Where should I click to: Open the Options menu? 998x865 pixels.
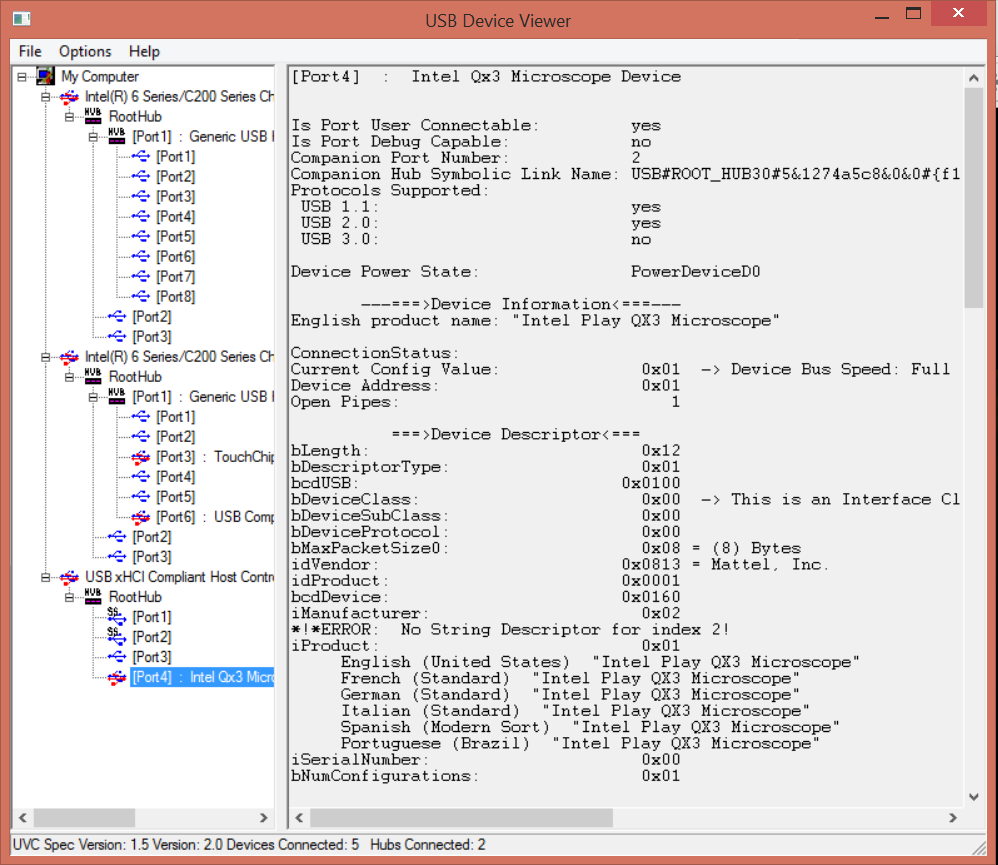pos(85,51)
